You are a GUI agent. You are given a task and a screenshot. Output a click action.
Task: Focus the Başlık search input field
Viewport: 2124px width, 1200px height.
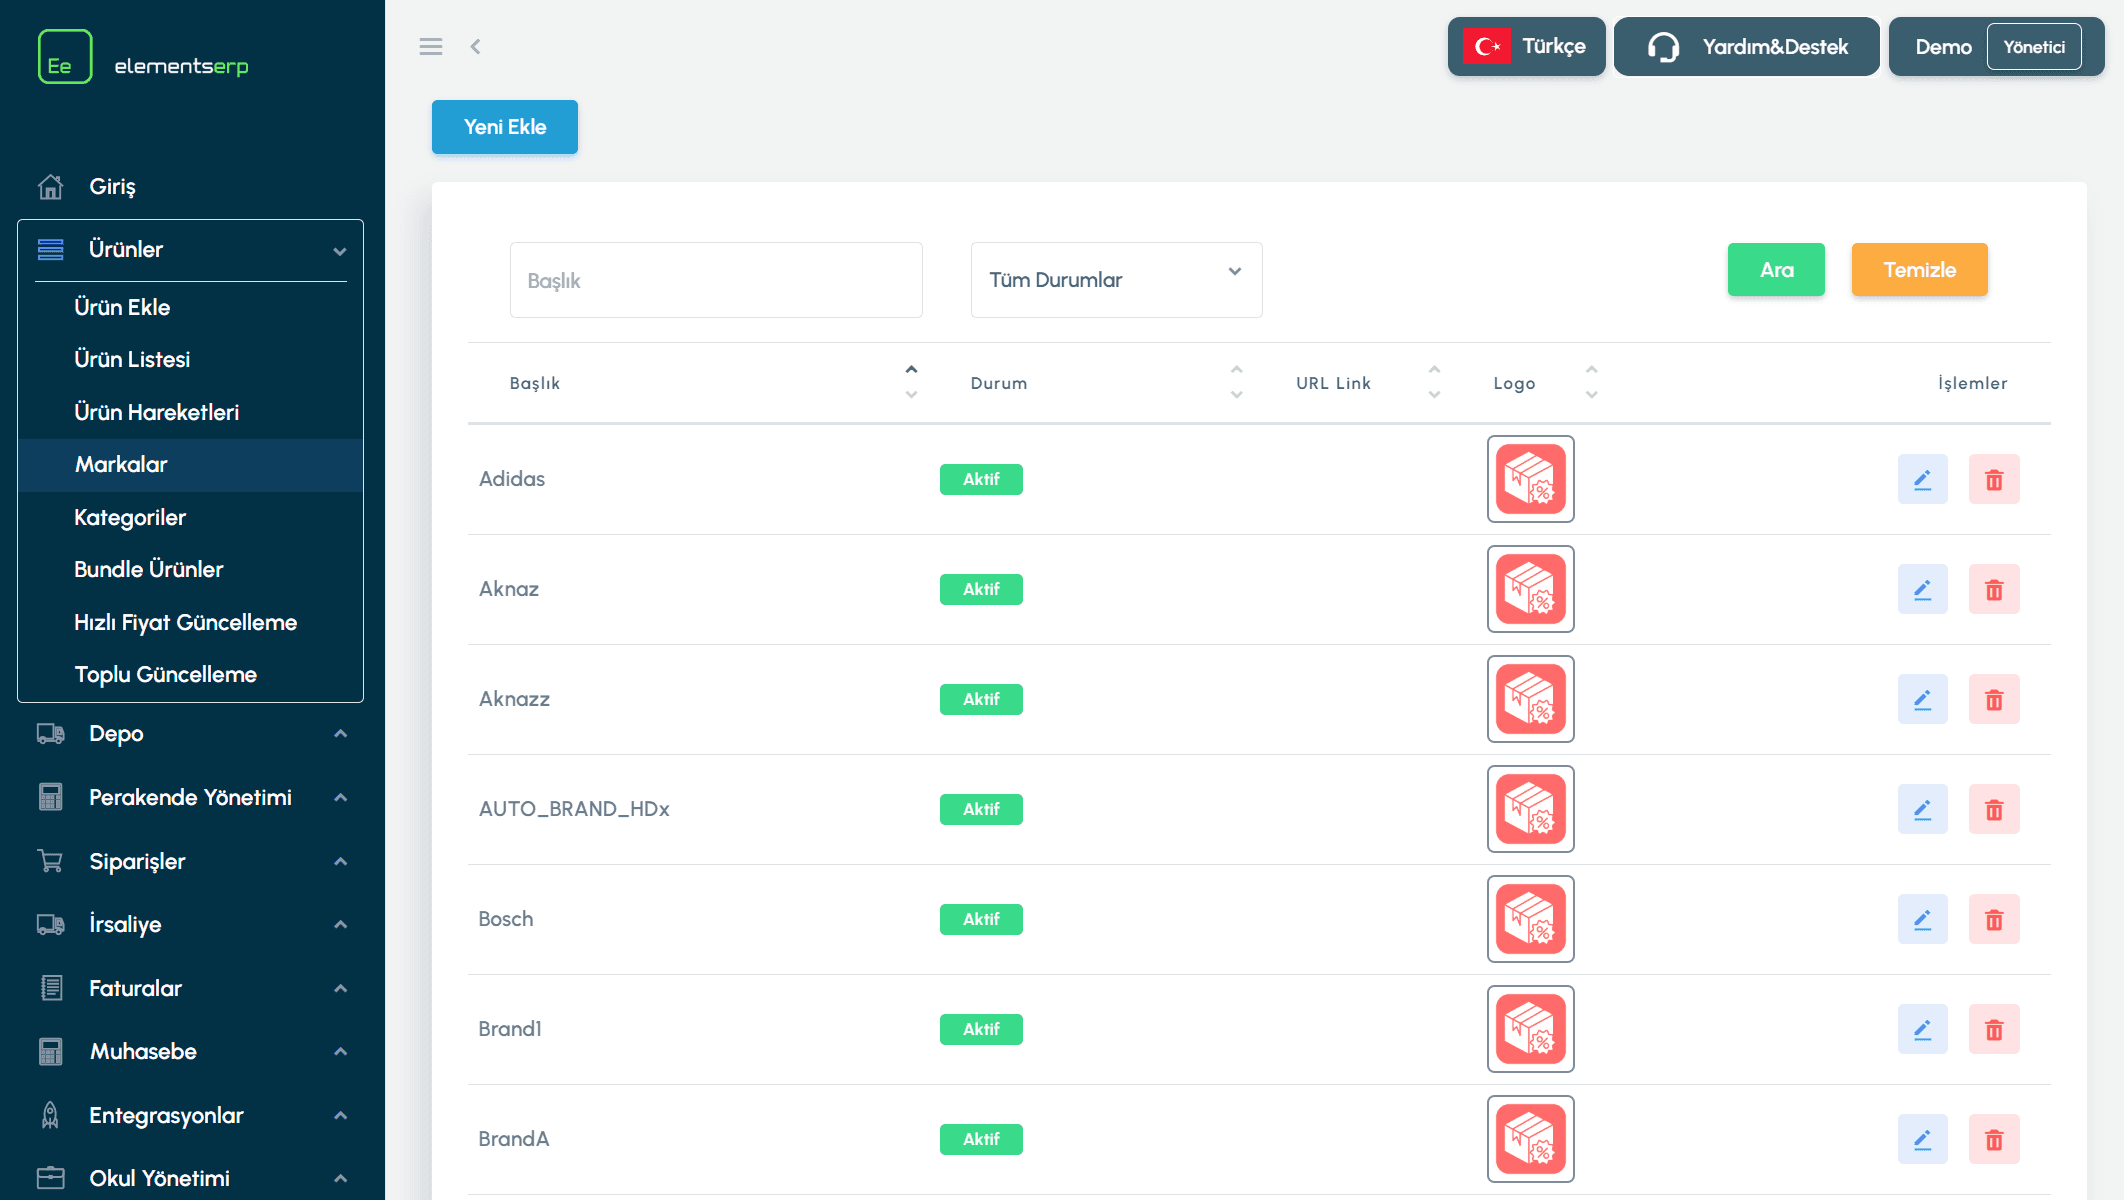pyautogui.click(x=716, y=280)
